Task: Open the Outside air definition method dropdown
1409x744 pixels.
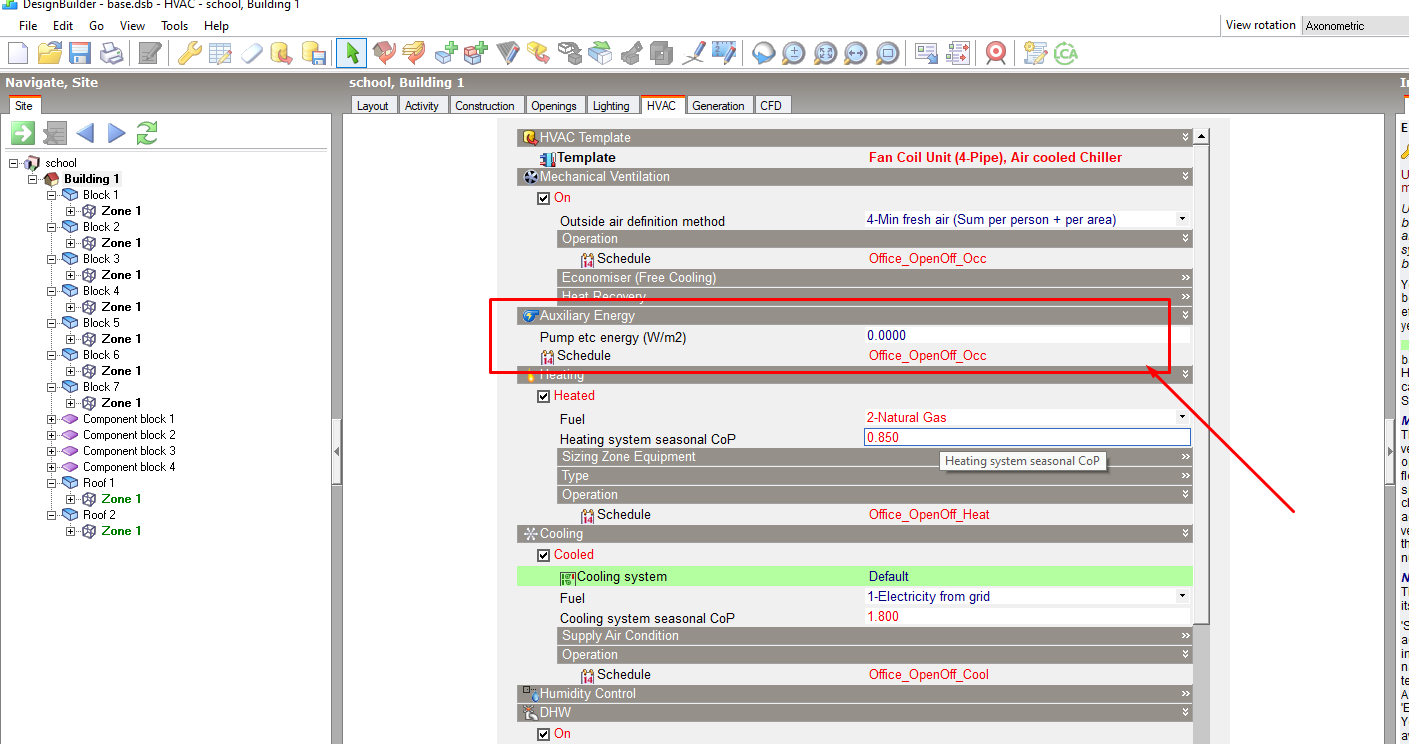Action: [1182, 219]
